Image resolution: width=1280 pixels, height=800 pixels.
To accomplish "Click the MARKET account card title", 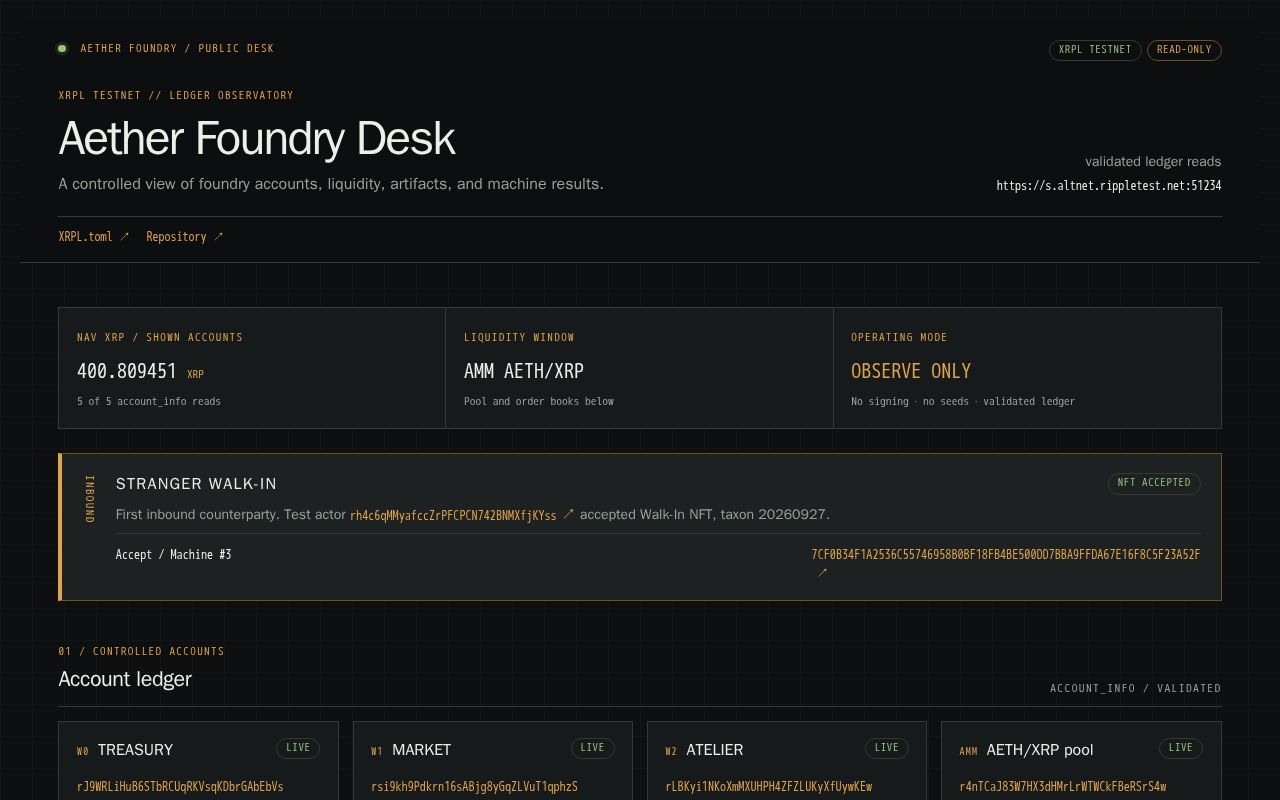I will coord(421,750).
